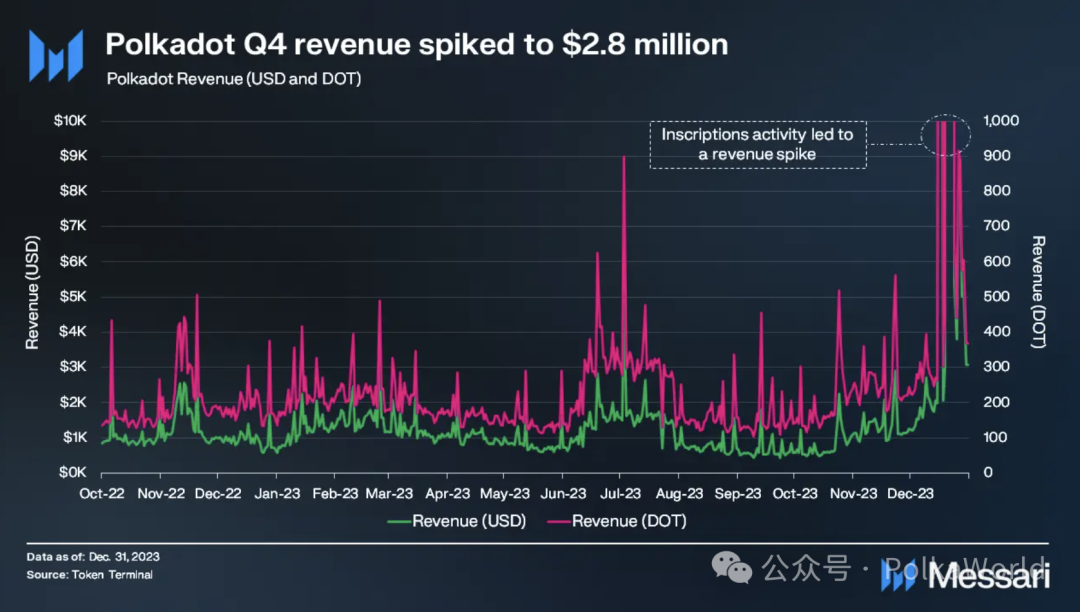
Task: Click the '400' right axis label
Action: click(x=997, y=332)
